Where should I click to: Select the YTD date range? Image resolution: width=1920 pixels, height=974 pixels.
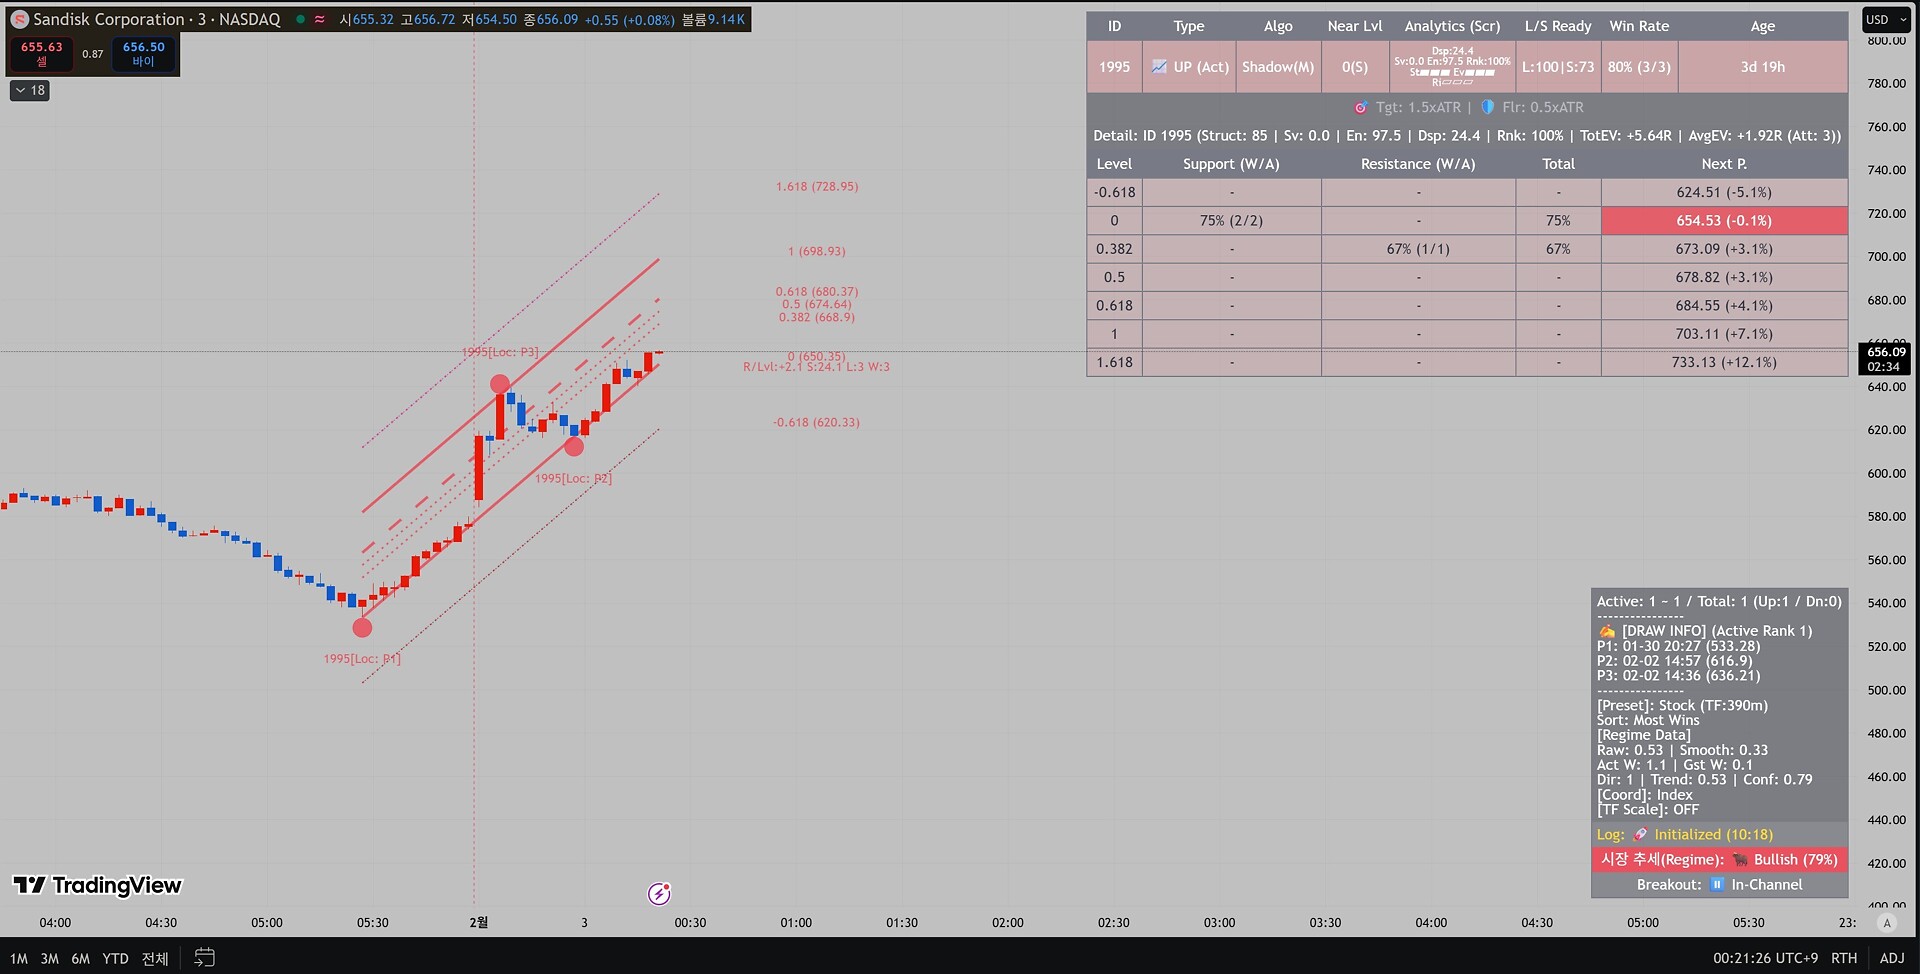tap(116, 958)
